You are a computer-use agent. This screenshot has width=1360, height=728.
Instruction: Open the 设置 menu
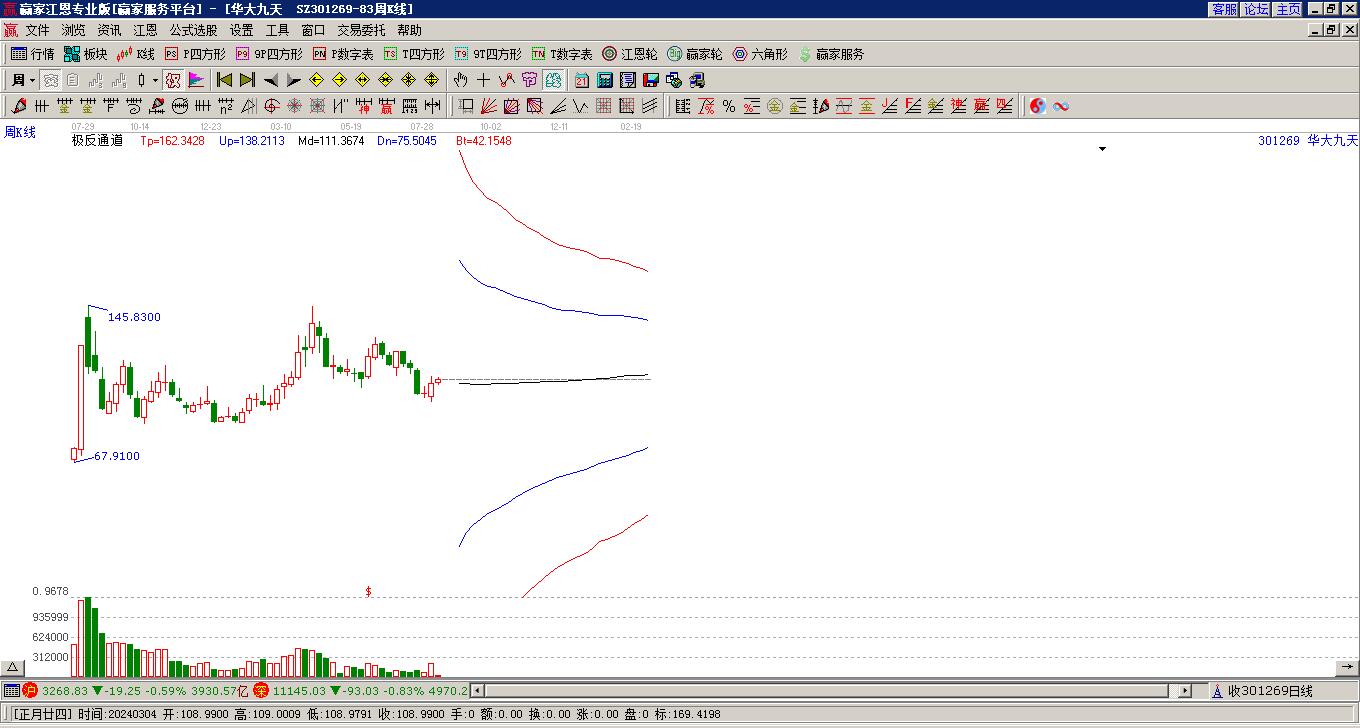click(241, 31)
